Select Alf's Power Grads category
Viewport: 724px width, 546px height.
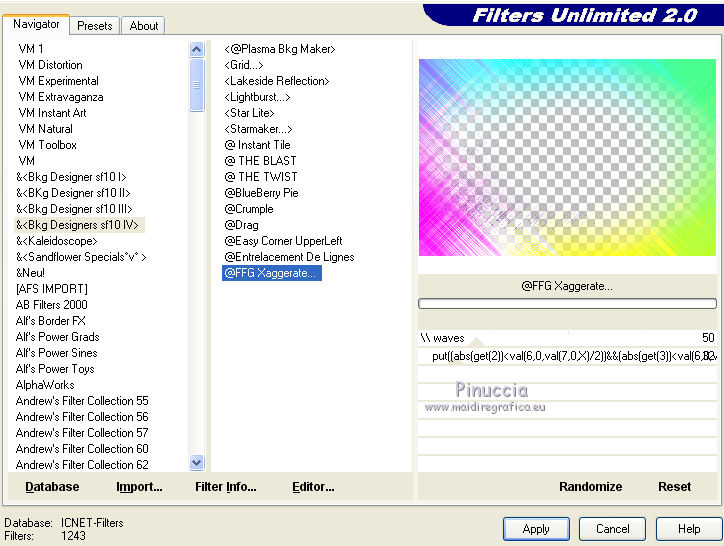(x=57, y=337)
